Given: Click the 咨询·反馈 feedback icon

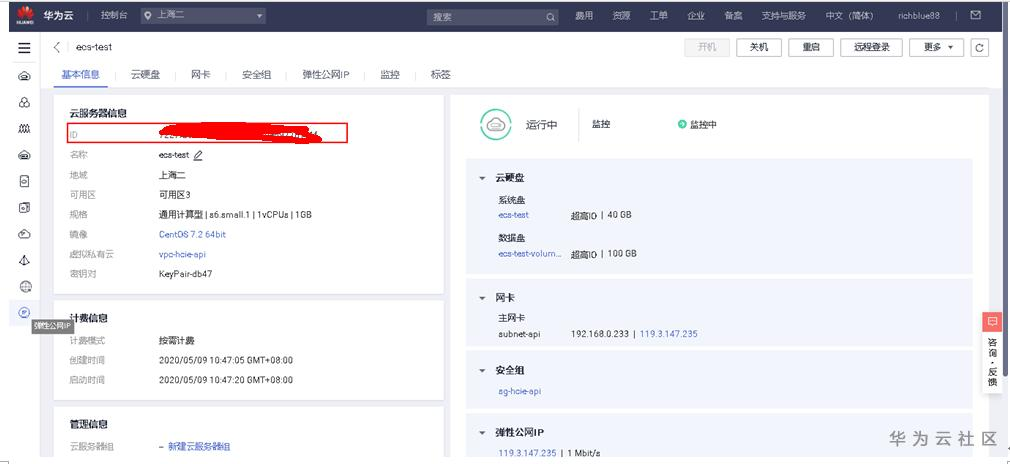Looking at the screenshot, I should coord(992,321).
